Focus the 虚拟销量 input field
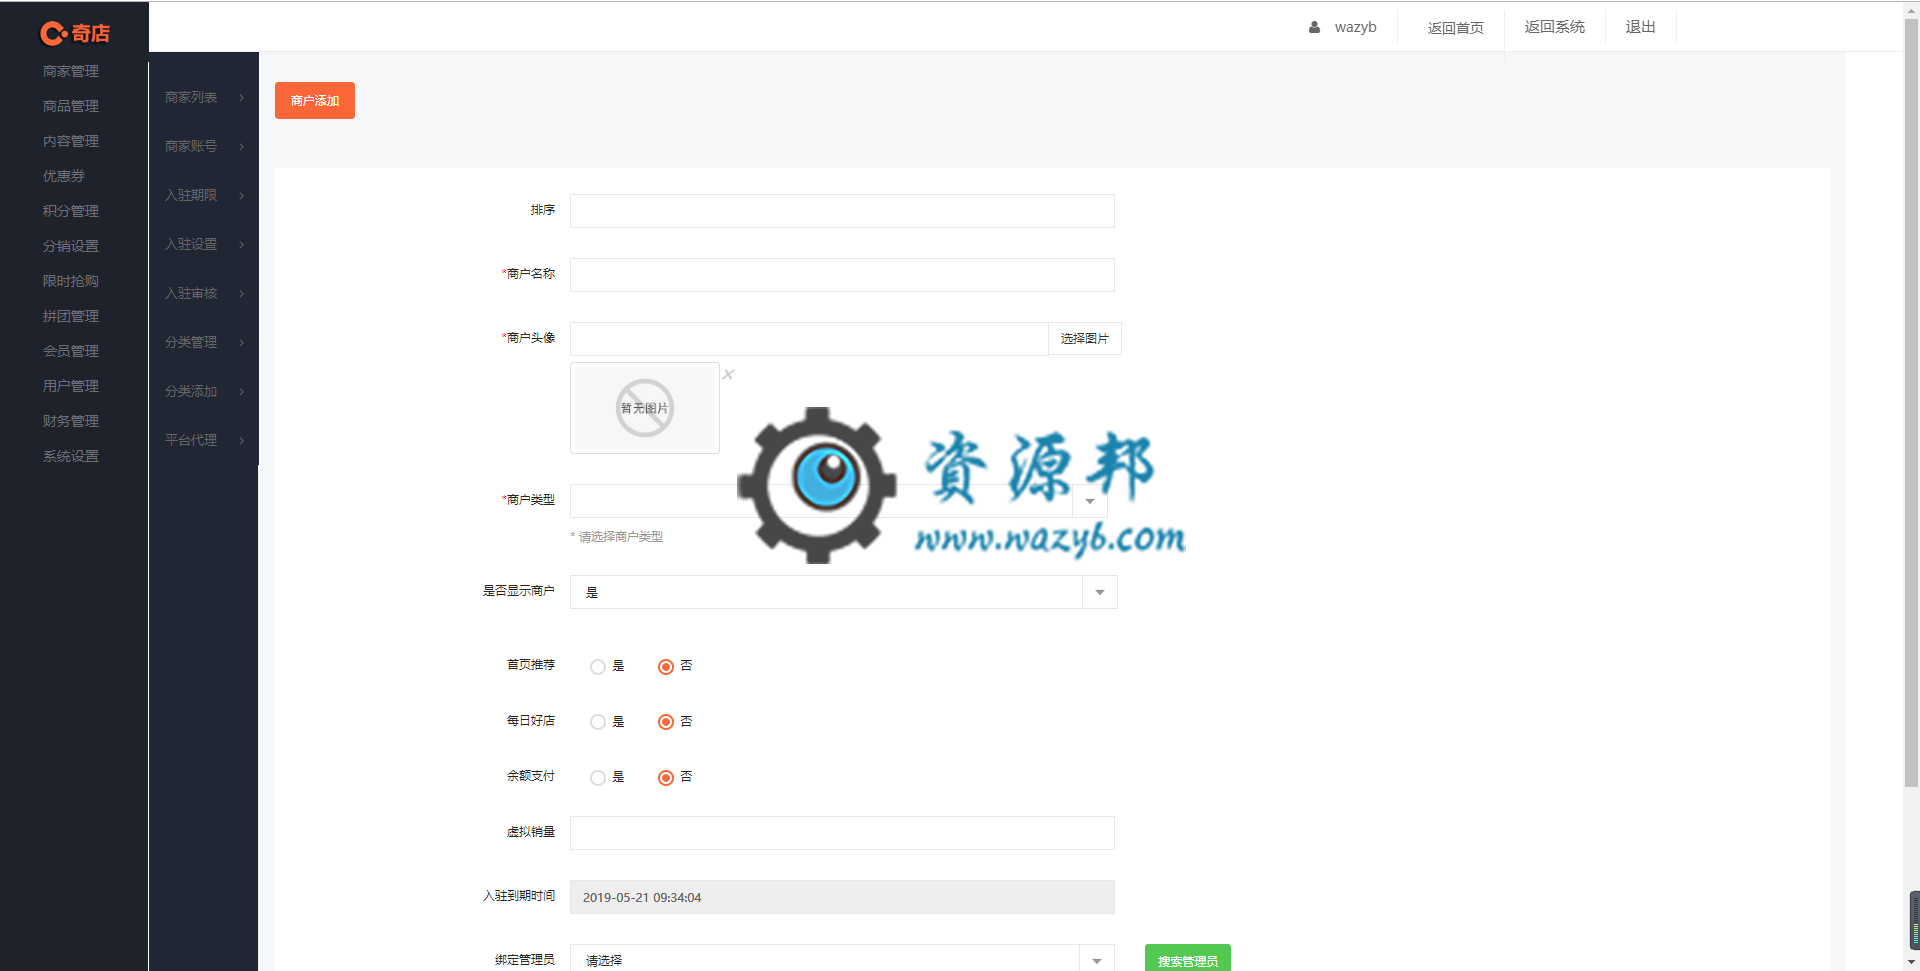Screen dimensions: 1920x971 842,833
